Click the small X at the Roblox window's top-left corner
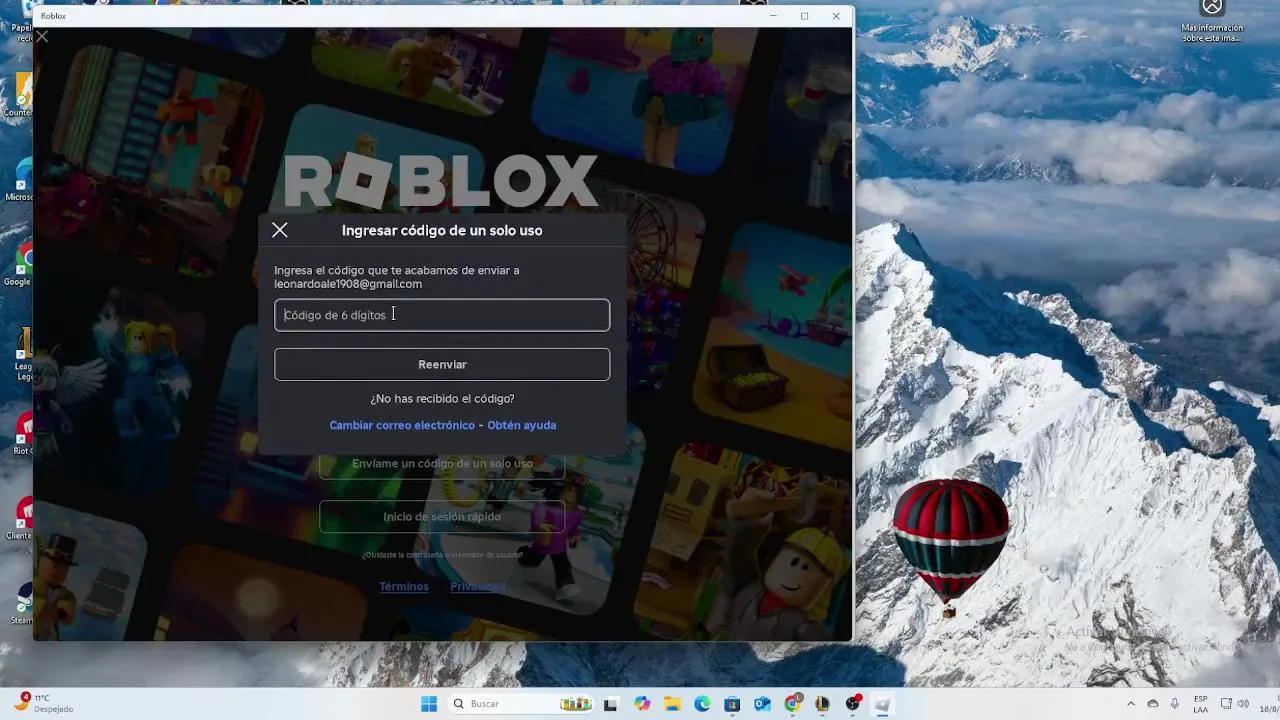This screenshot has height=720, width=1280. pyautogui.click(x=42, y=36)
